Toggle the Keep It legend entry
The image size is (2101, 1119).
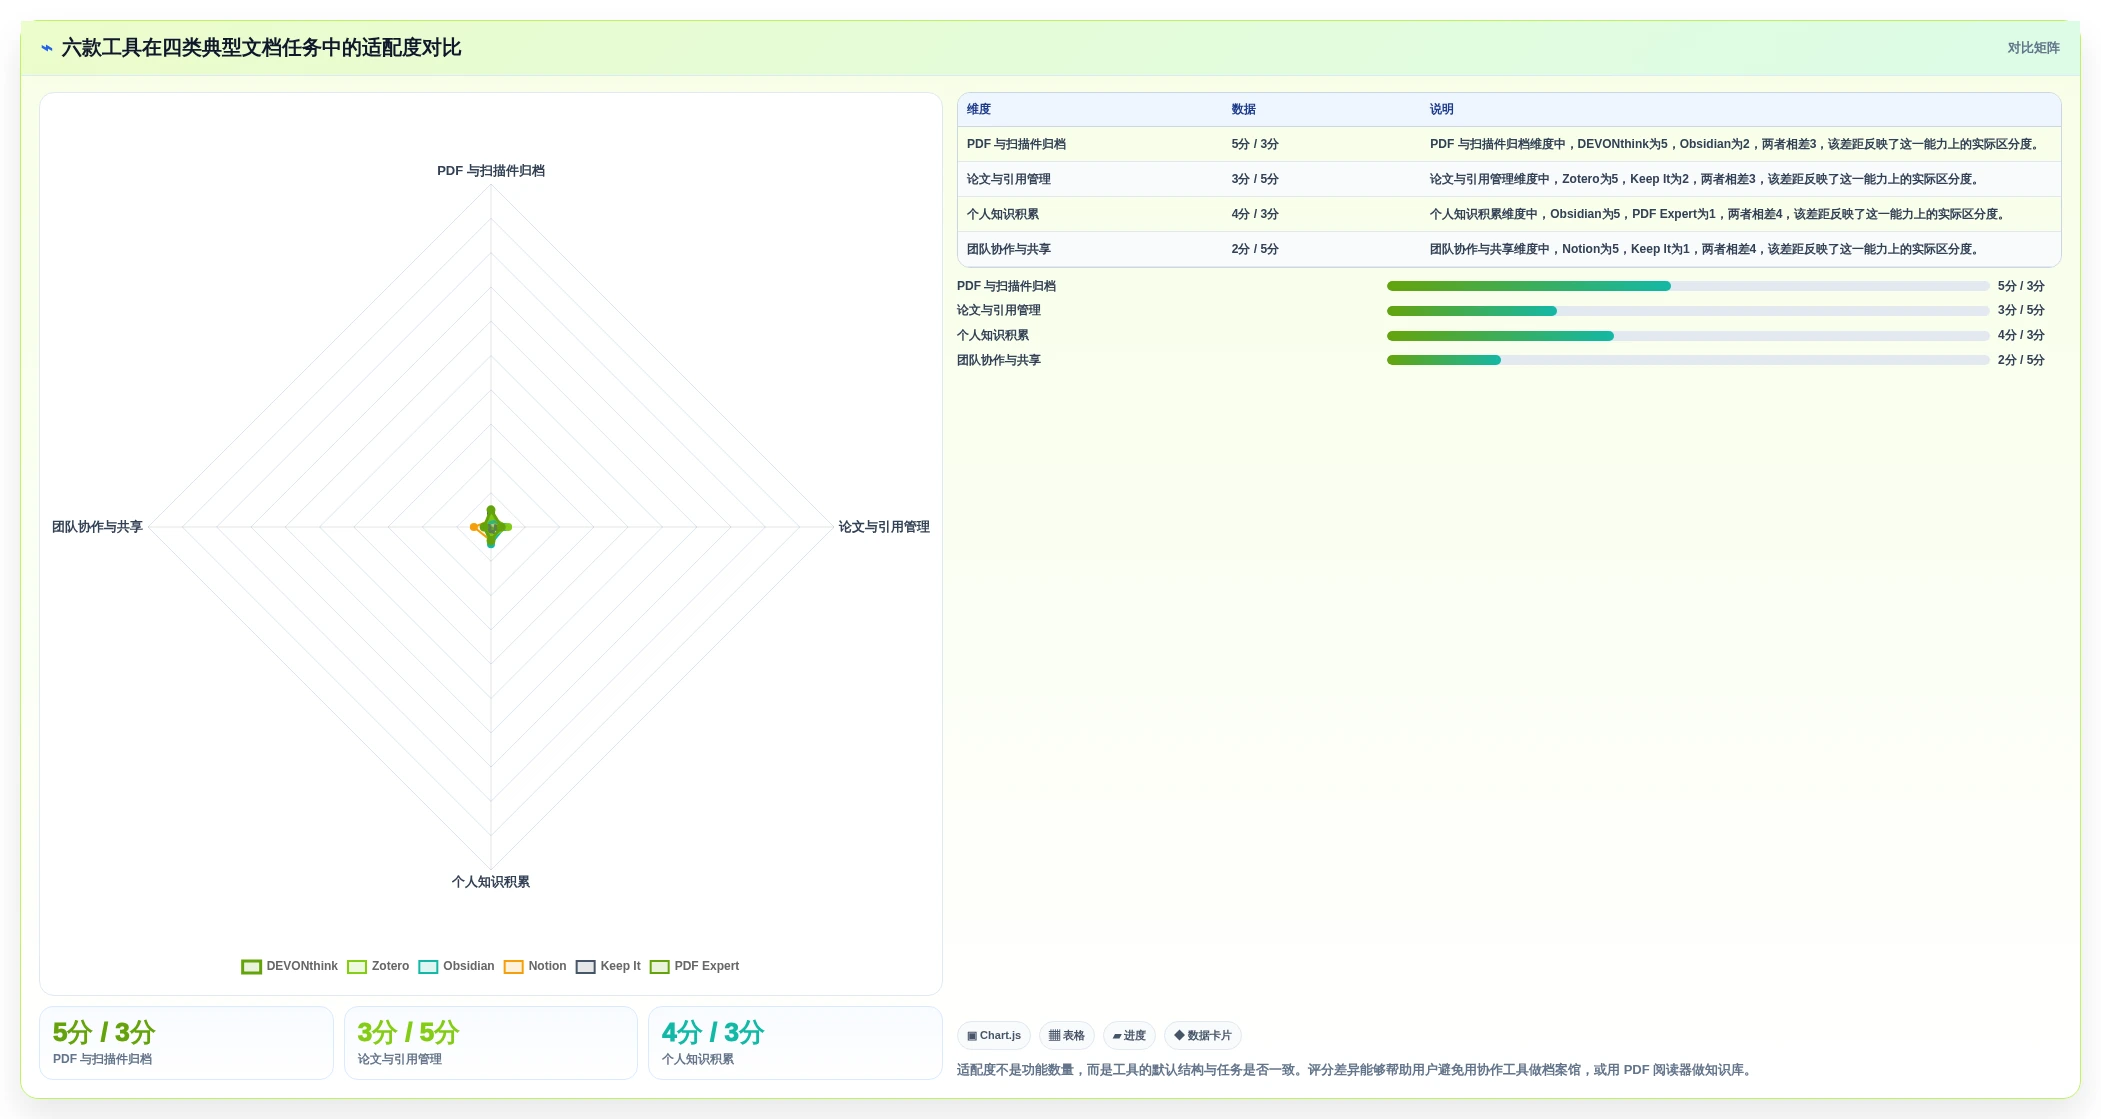[x=608, y=966]
